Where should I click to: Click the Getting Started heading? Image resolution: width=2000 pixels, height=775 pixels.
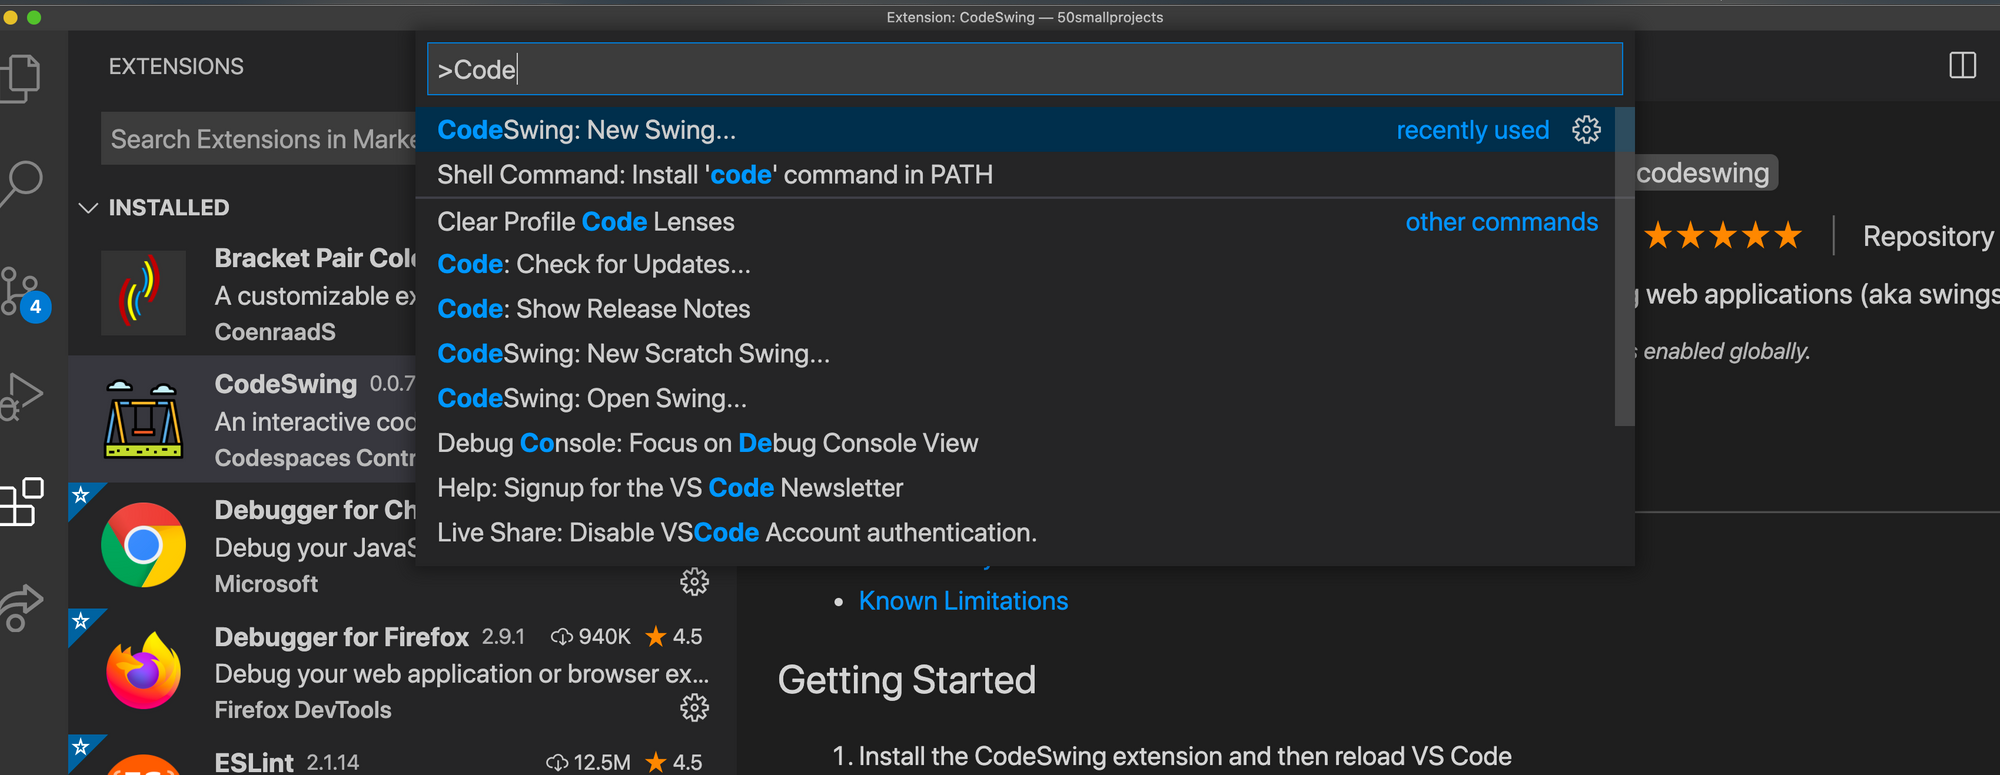907,680
